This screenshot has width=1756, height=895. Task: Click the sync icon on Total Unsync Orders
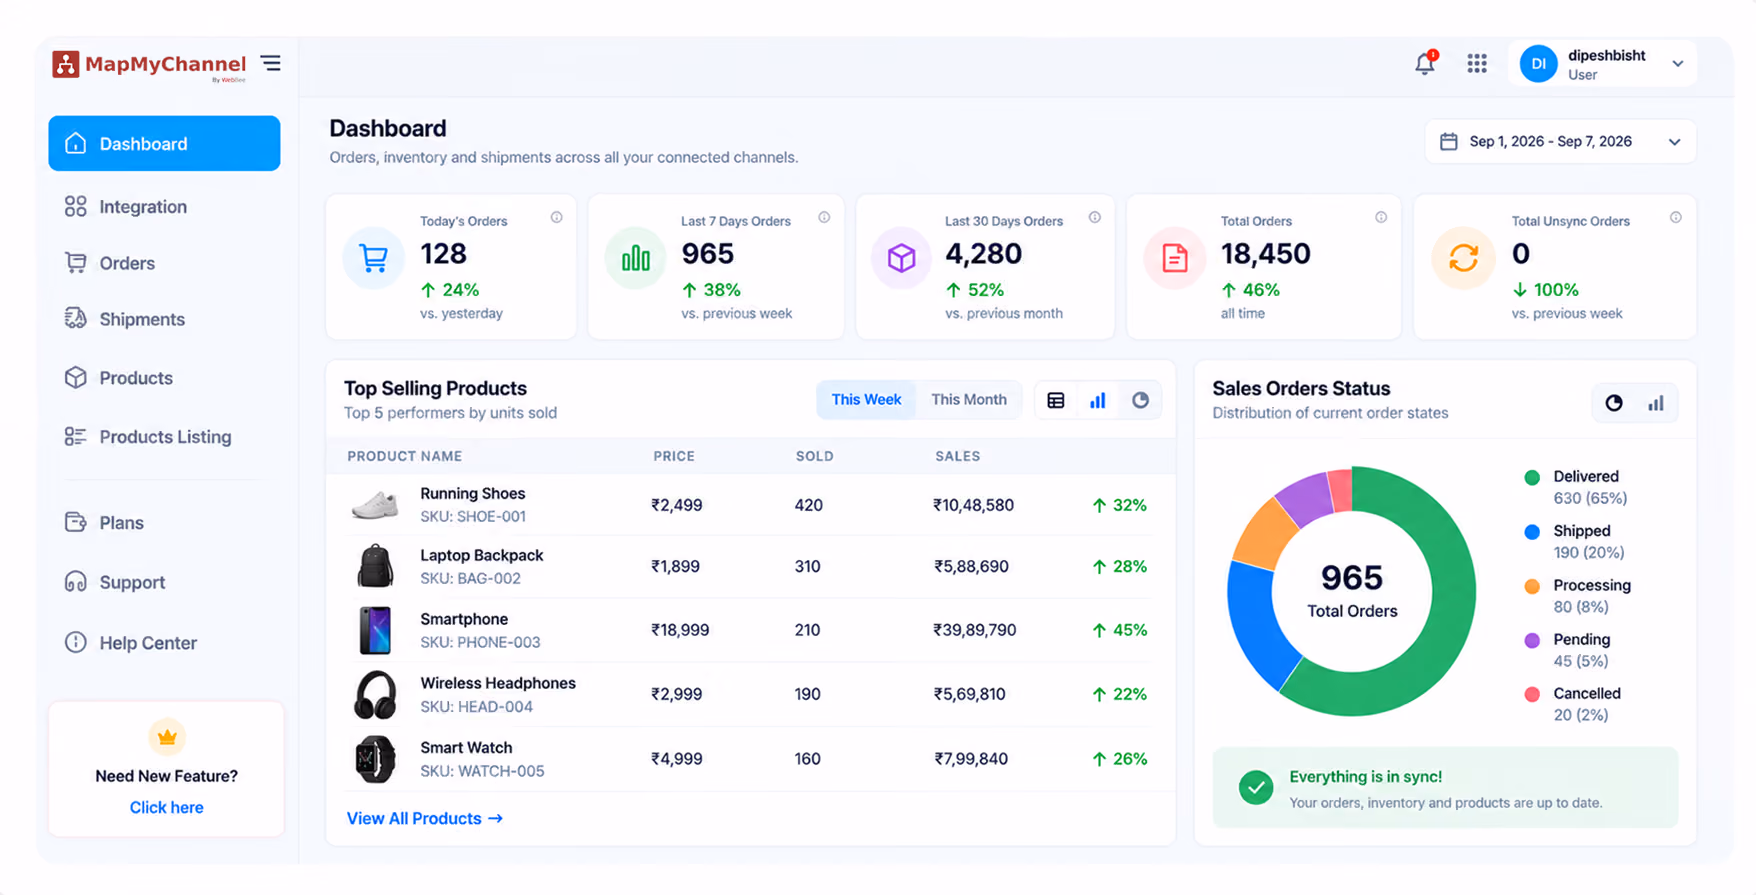(1463, 258)
